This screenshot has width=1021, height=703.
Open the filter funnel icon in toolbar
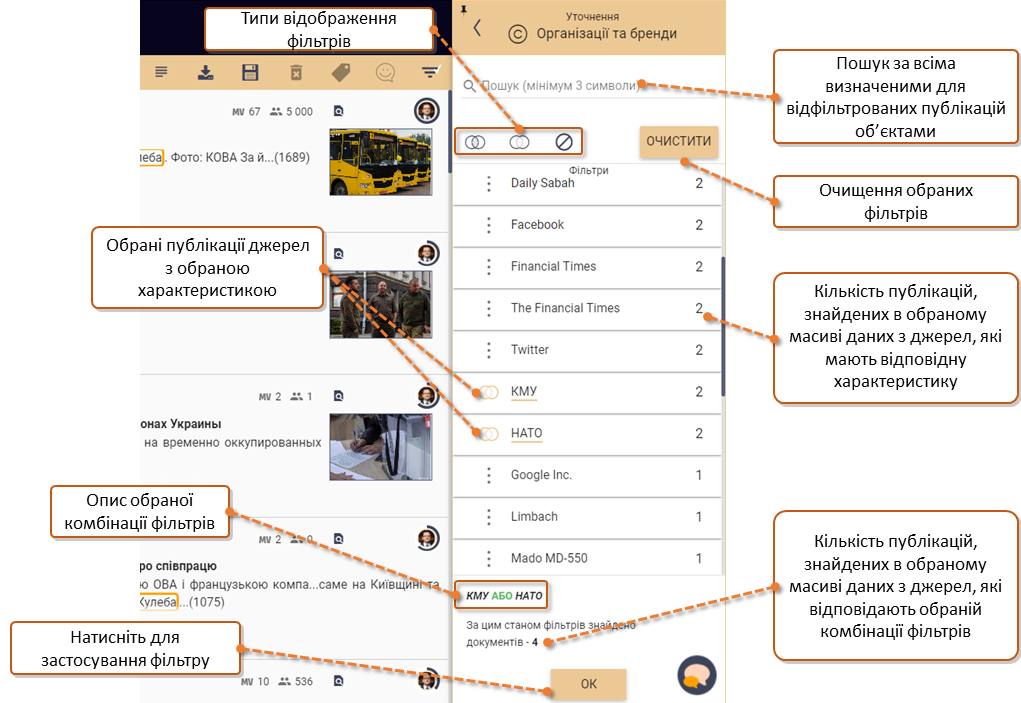coord(430,72)
